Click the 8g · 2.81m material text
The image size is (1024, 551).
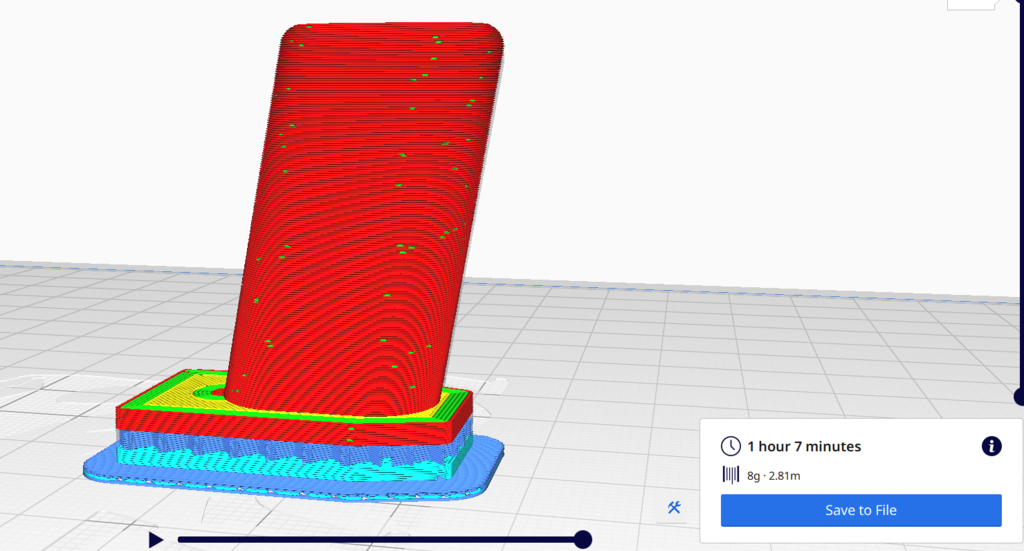click(x=774, y=476)
